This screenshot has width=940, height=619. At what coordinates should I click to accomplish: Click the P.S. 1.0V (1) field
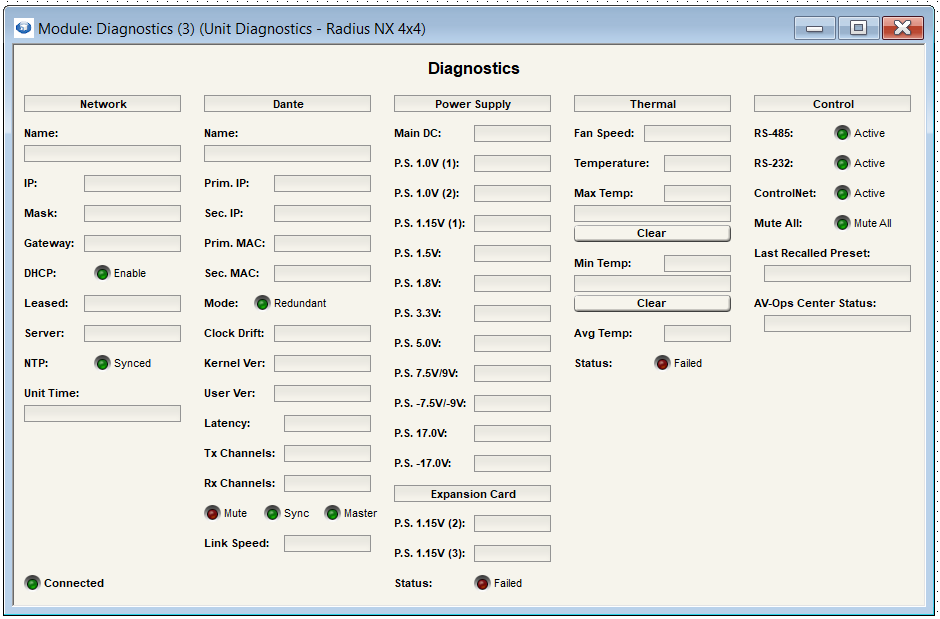[x=513, y=164]
